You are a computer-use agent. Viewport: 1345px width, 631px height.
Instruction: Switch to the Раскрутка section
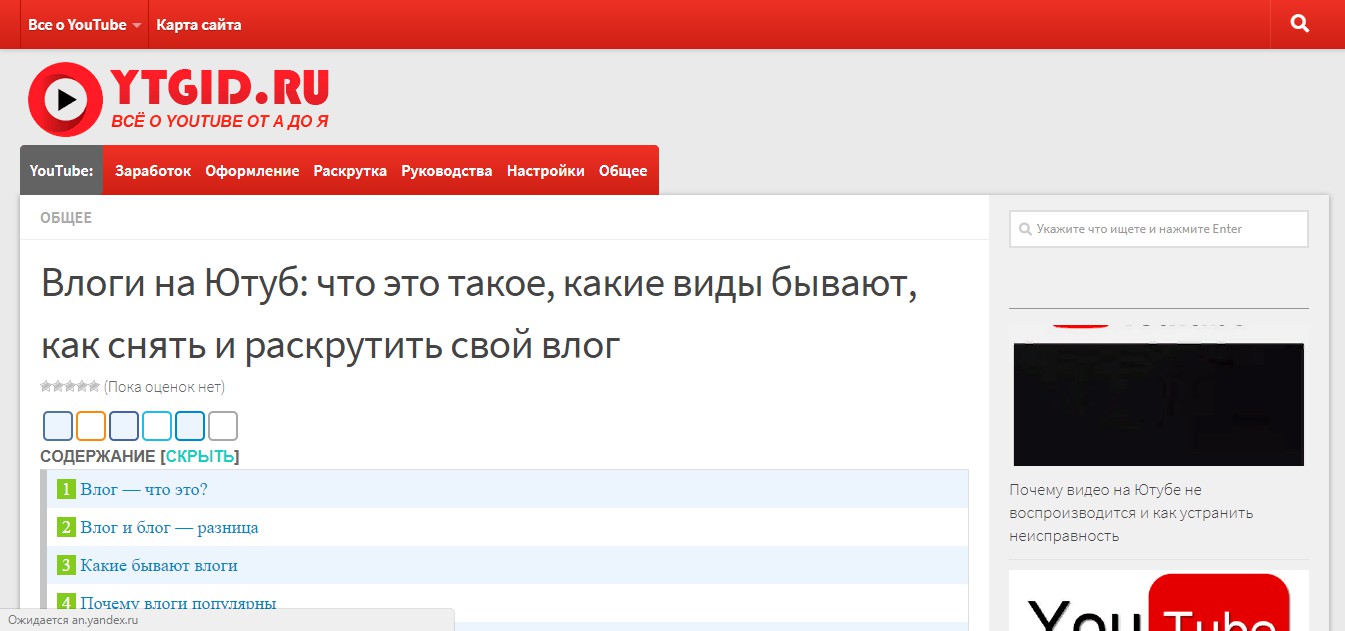coord(350,171)
